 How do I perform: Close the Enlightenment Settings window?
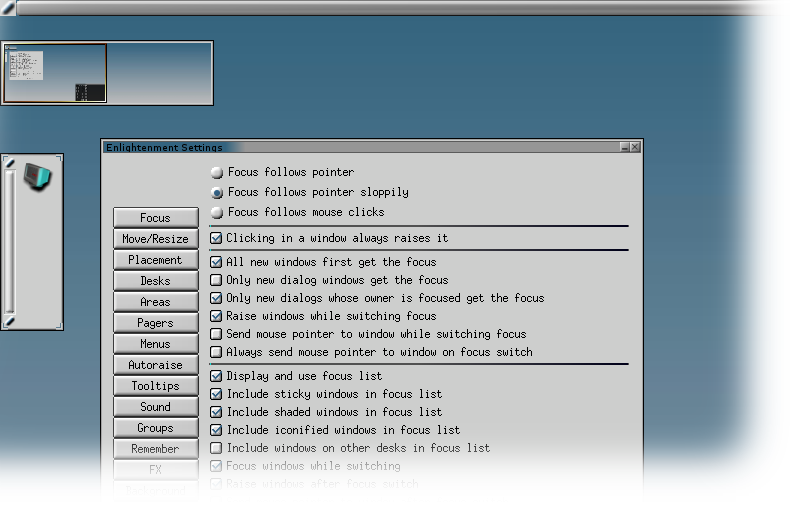tap(635, 147)
